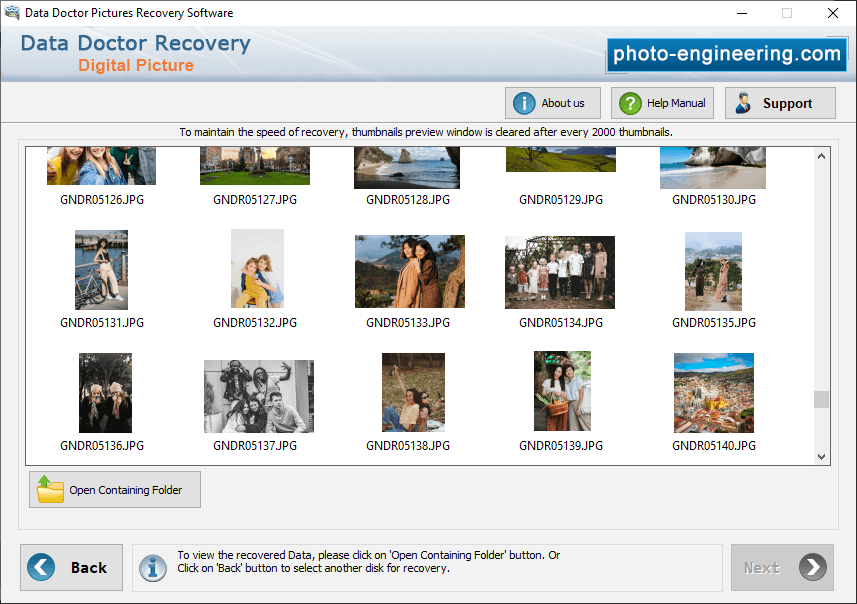Open the About us button

[553, 103]
